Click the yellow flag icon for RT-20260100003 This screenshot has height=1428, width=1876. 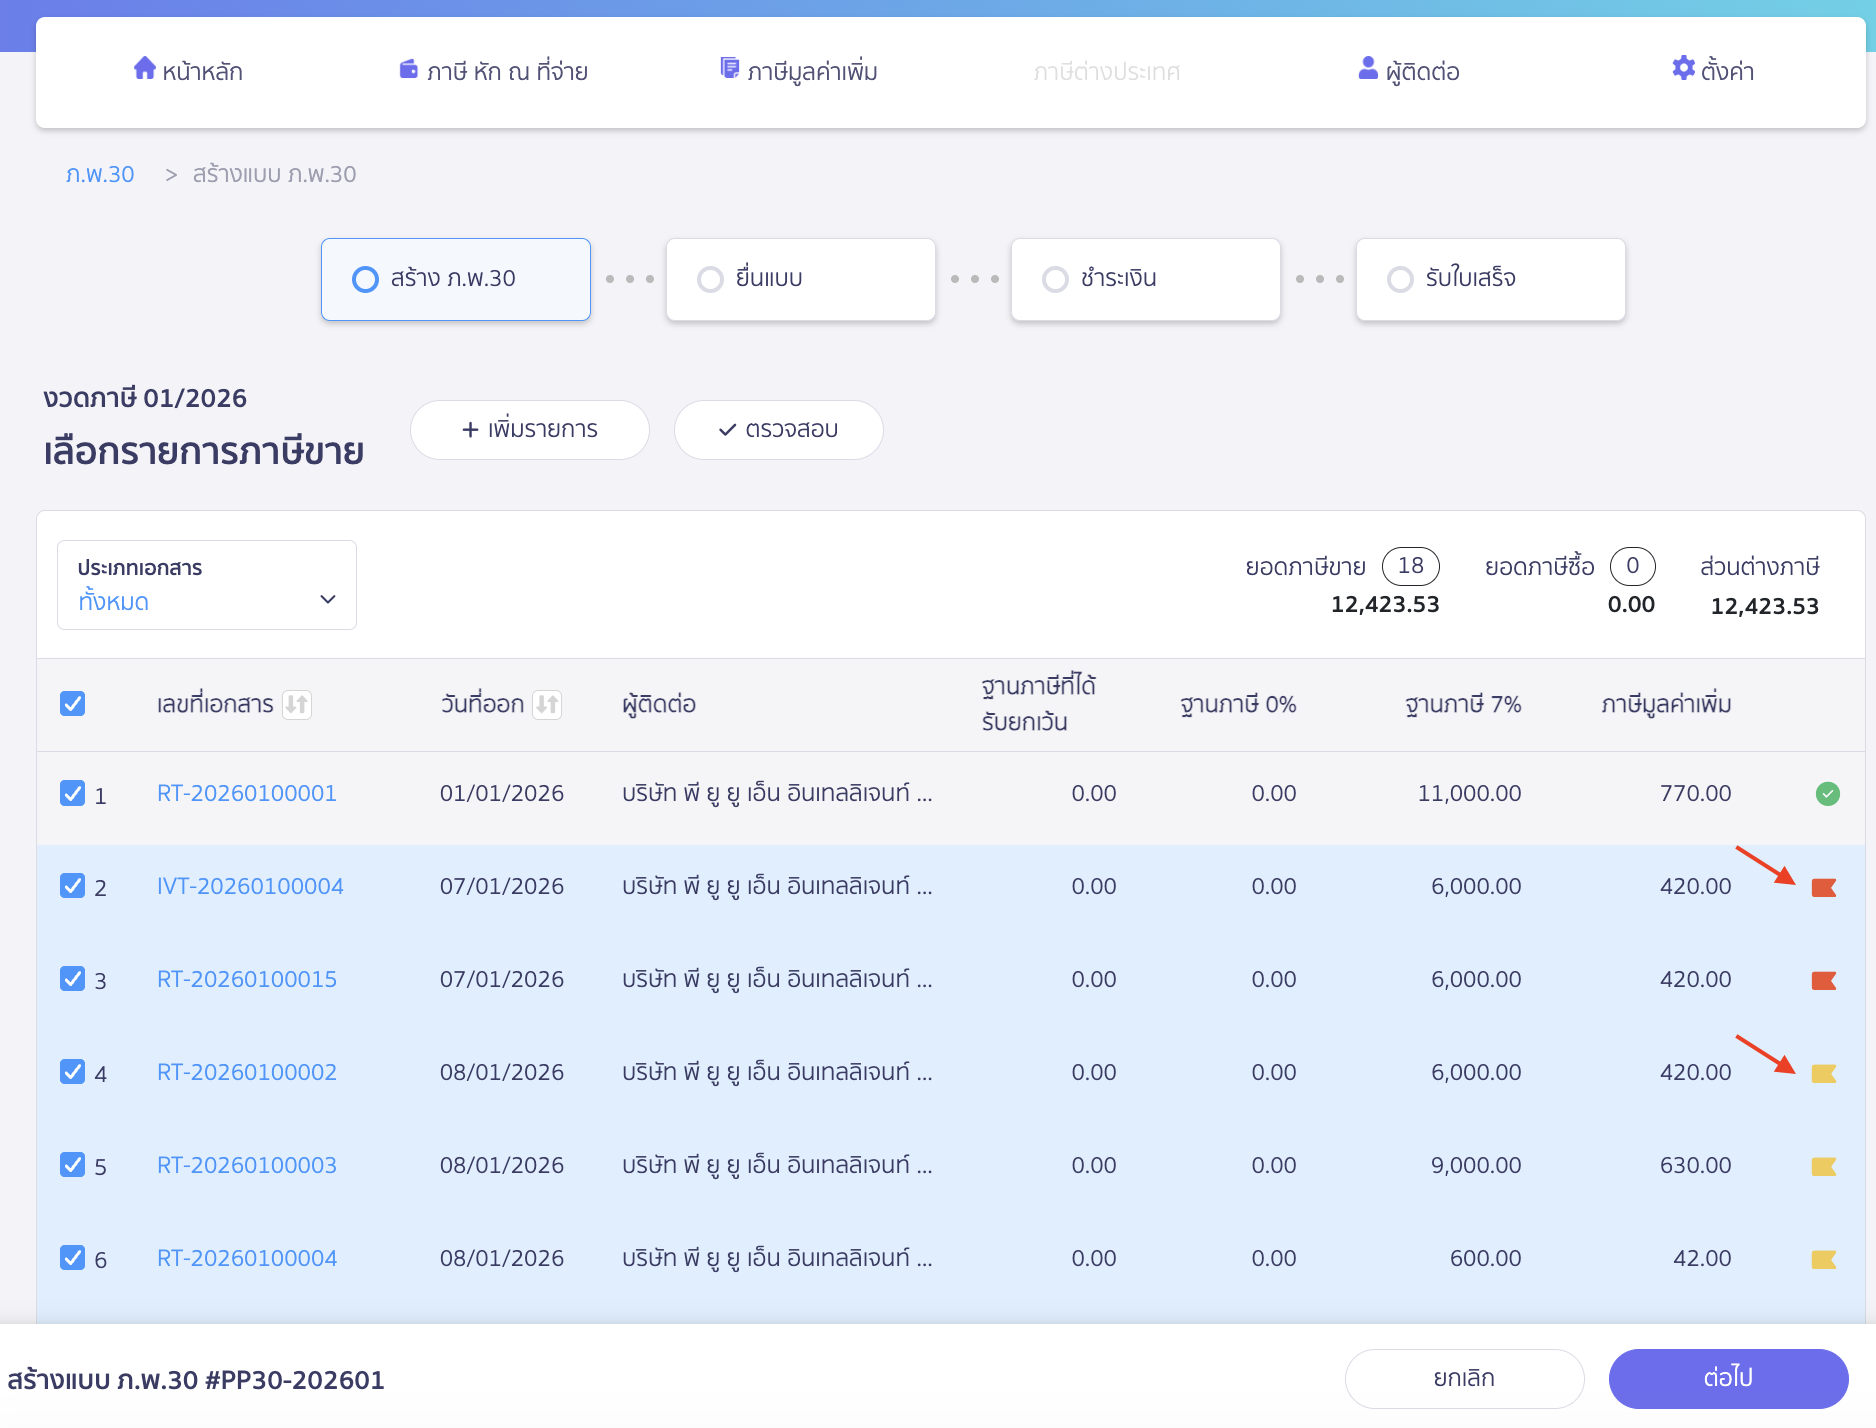[x=1823, y=1166]
